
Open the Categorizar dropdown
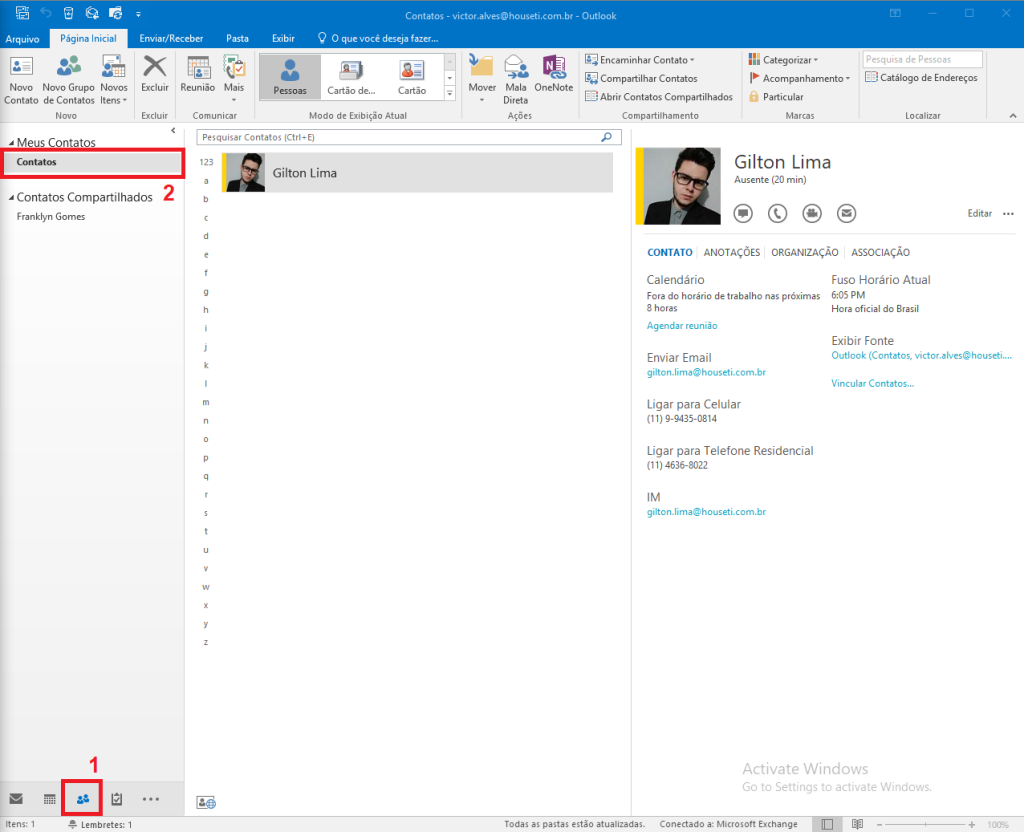pos(783,59)
